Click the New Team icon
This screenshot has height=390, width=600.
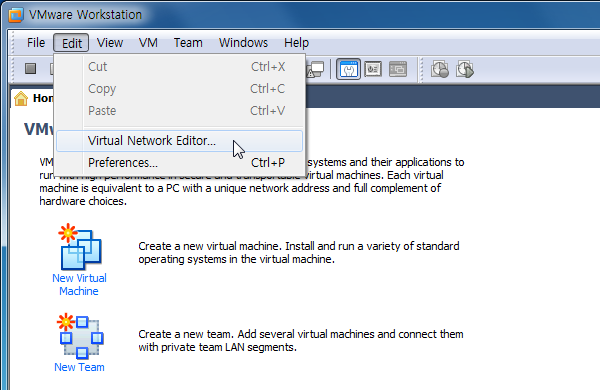click(80, 336)
